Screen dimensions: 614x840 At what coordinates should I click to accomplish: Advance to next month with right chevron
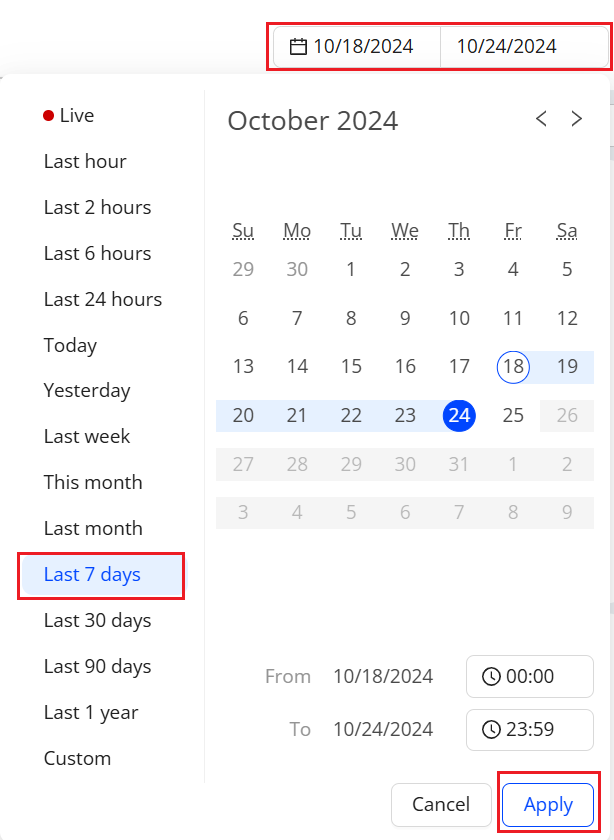576,118
